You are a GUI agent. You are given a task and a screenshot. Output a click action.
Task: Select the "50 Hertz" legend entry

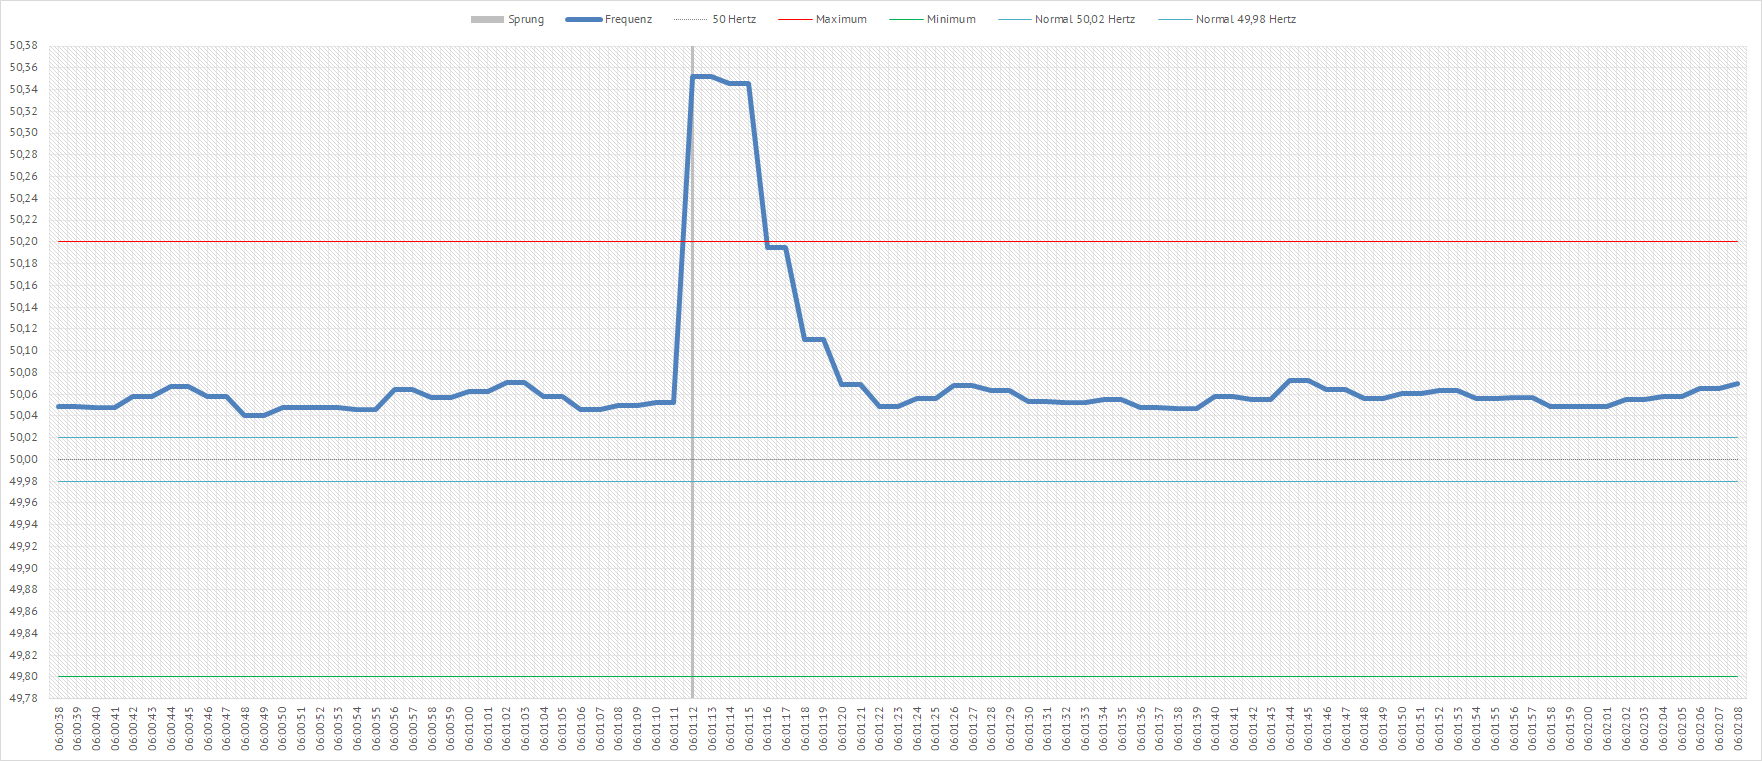click(733, 20)
